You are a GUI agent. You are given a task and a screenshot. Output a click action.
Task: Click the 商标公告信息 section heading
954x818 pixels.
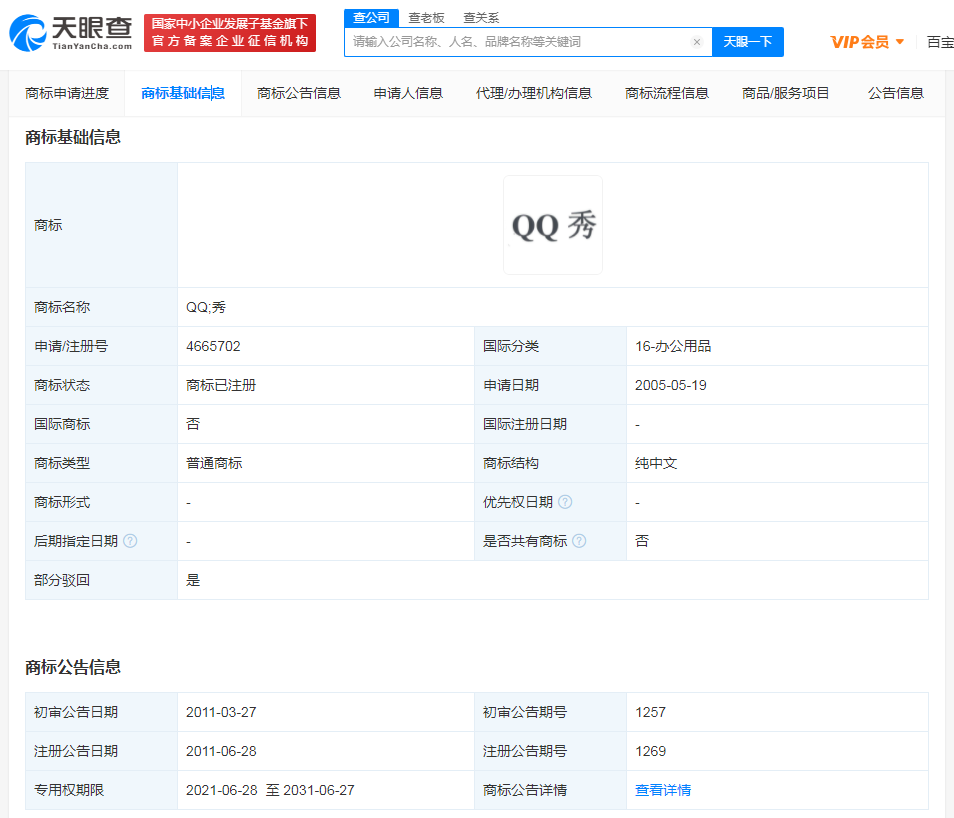point(73,668)
